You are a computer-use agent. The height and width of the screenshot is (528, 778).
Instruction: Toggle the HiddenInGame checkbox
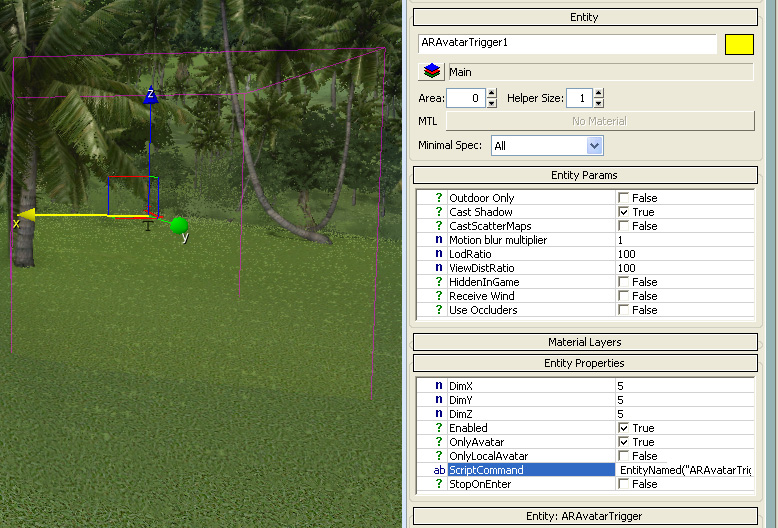click(623, 282)
